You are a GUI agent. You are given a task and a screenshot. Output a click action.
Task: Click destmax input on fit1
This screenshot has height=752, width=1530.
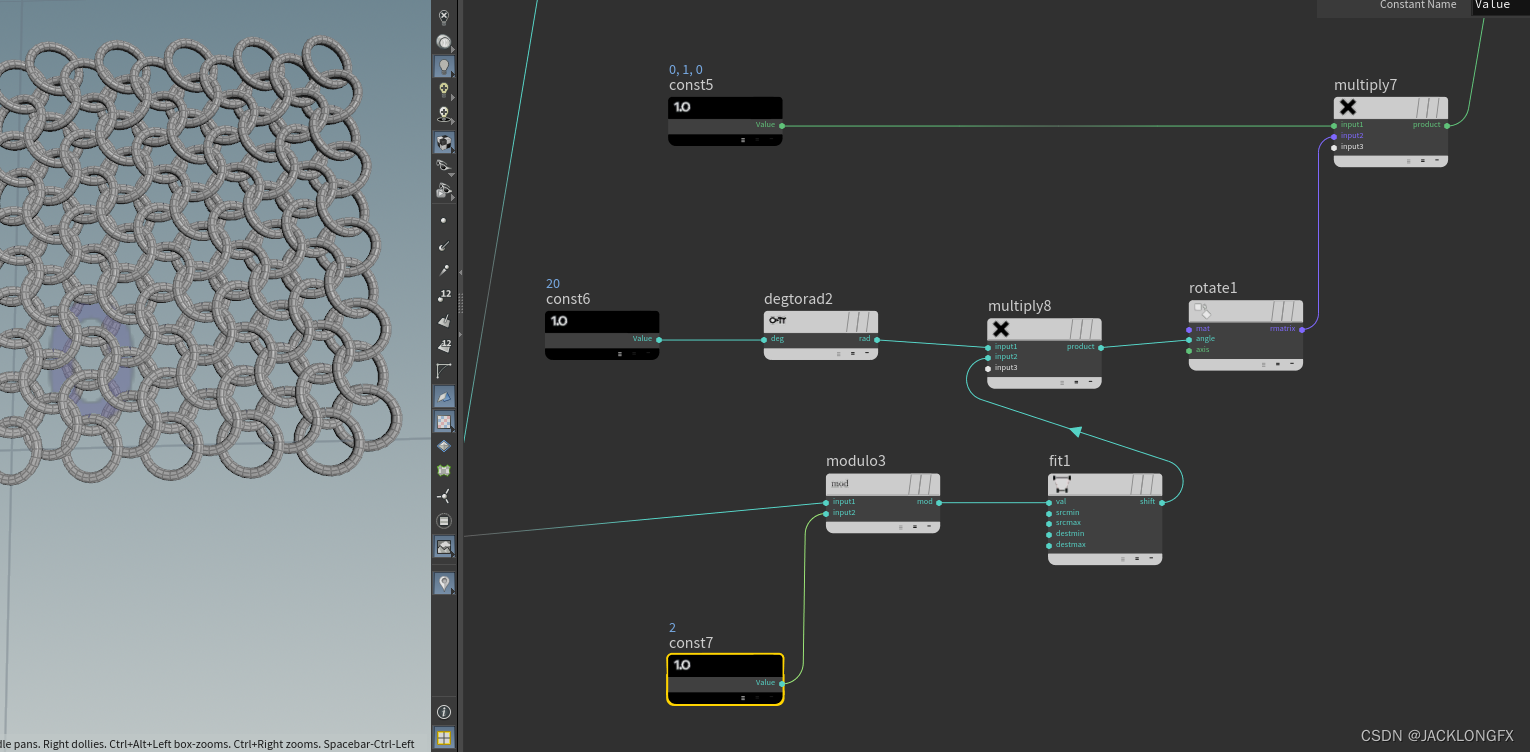tap(1048, 545)
